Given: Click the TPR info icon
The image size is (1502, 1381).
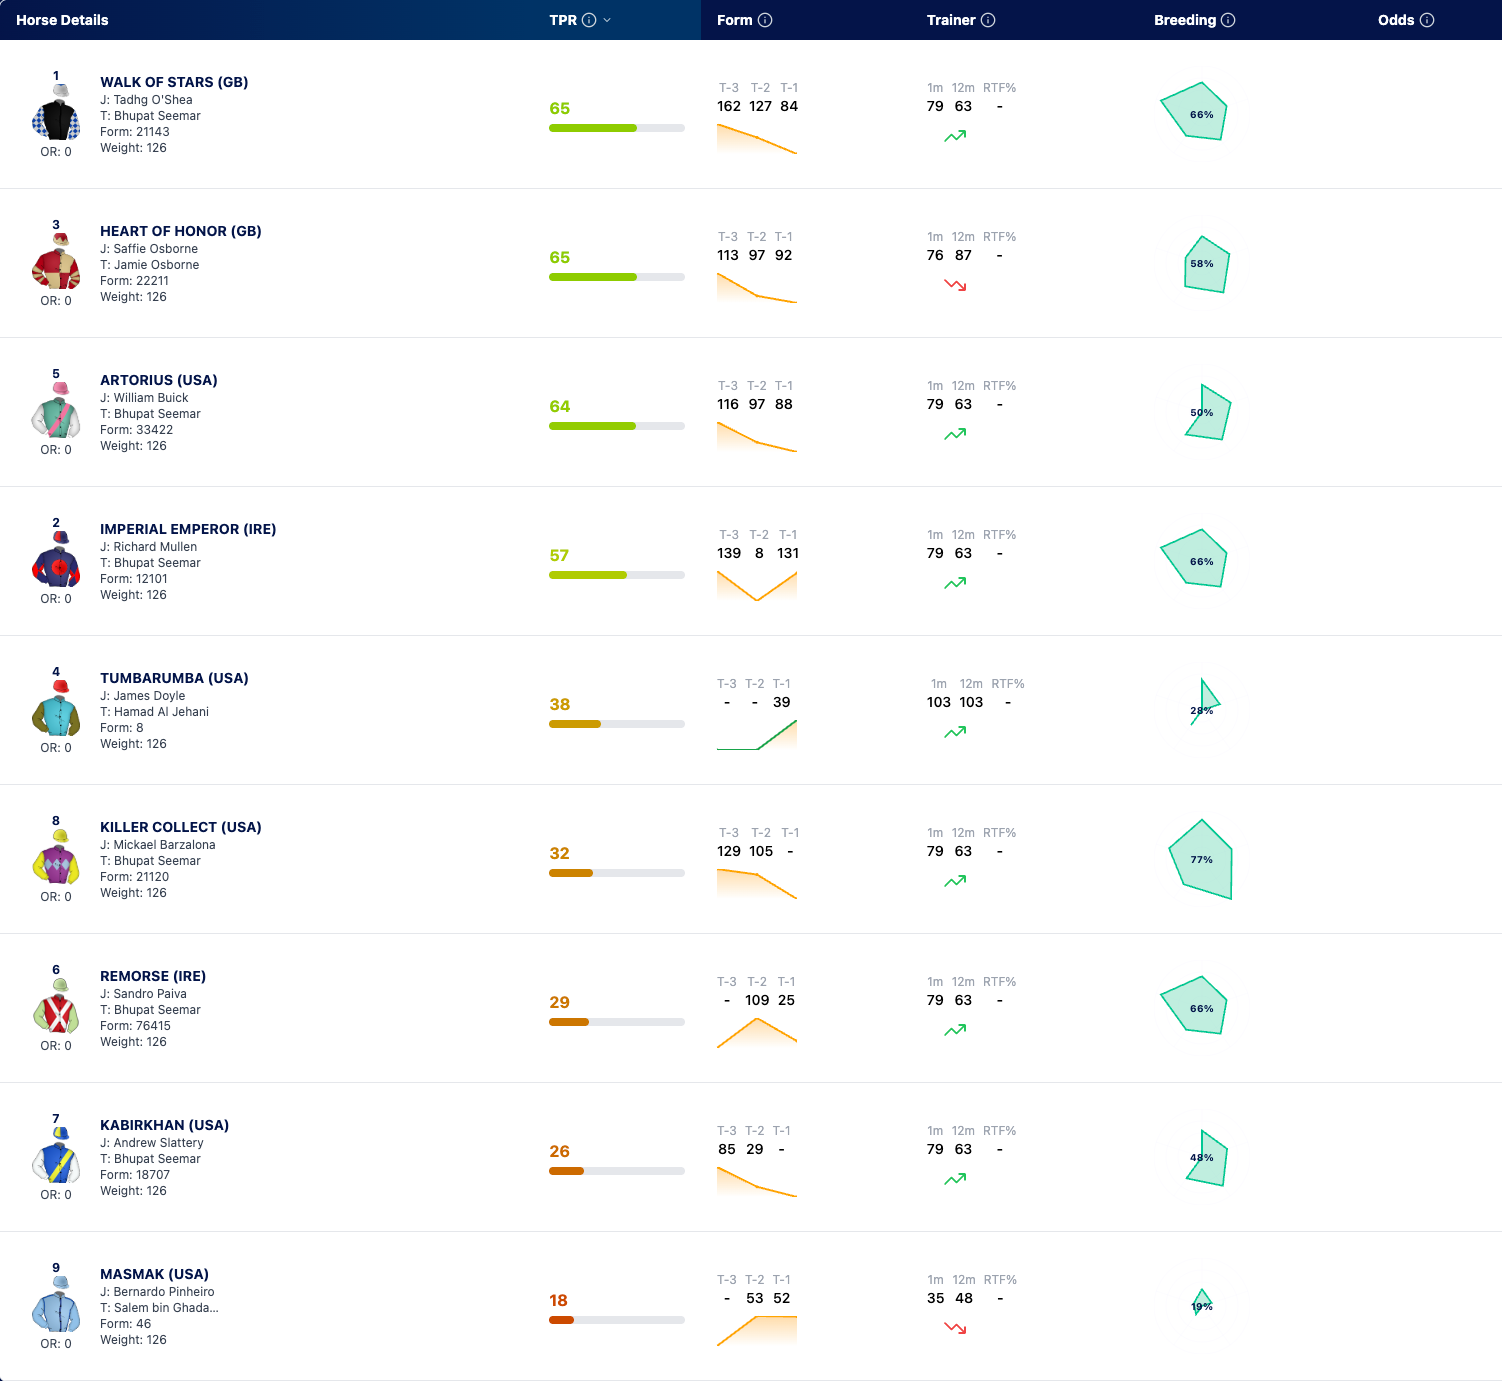Looking at the screenshot, I should (589, 20).
